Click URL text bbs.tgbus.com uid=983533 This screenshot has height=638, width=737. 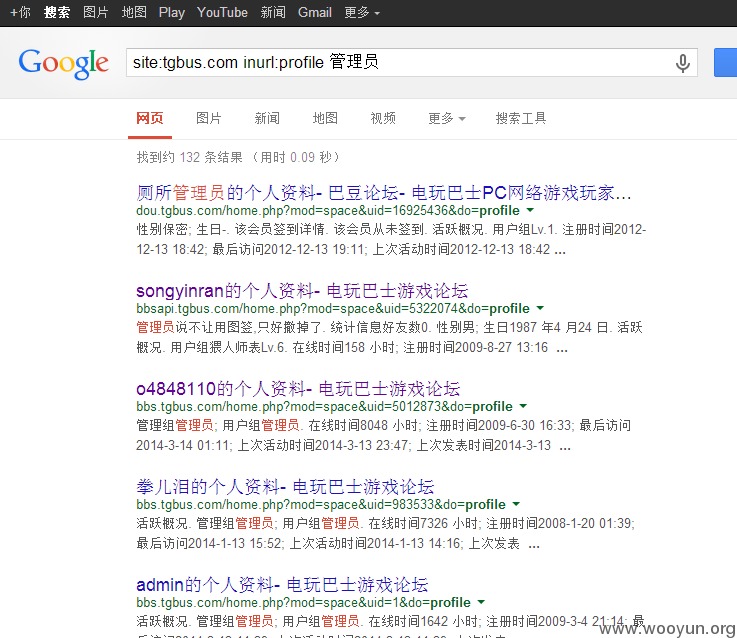click(321, 504)
